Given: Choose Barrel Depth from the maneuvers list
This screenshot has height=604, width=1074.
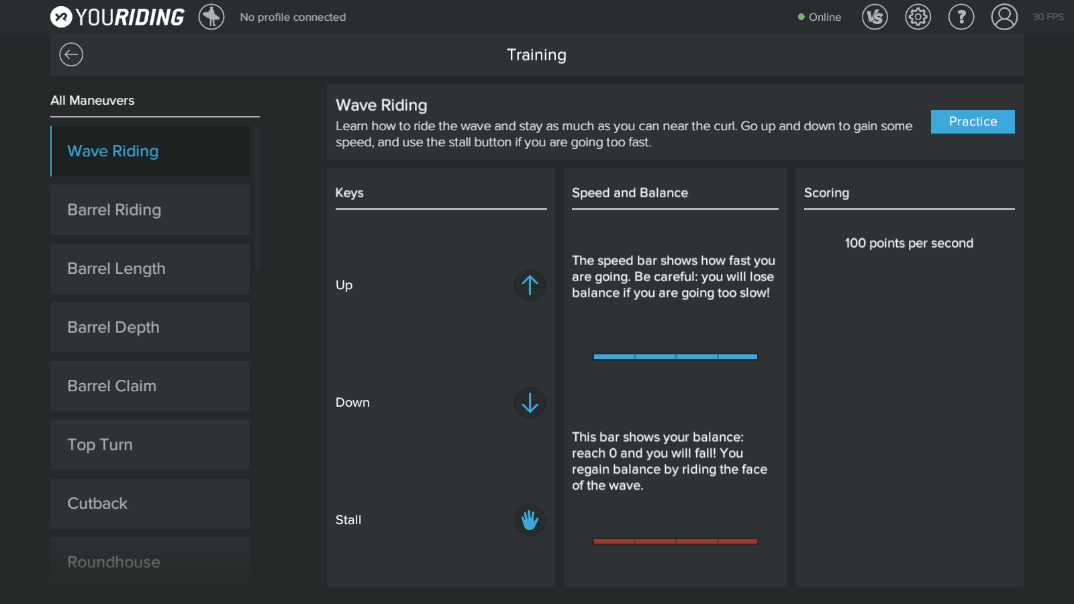Looking at the screenshot, I should coord(150,327).
